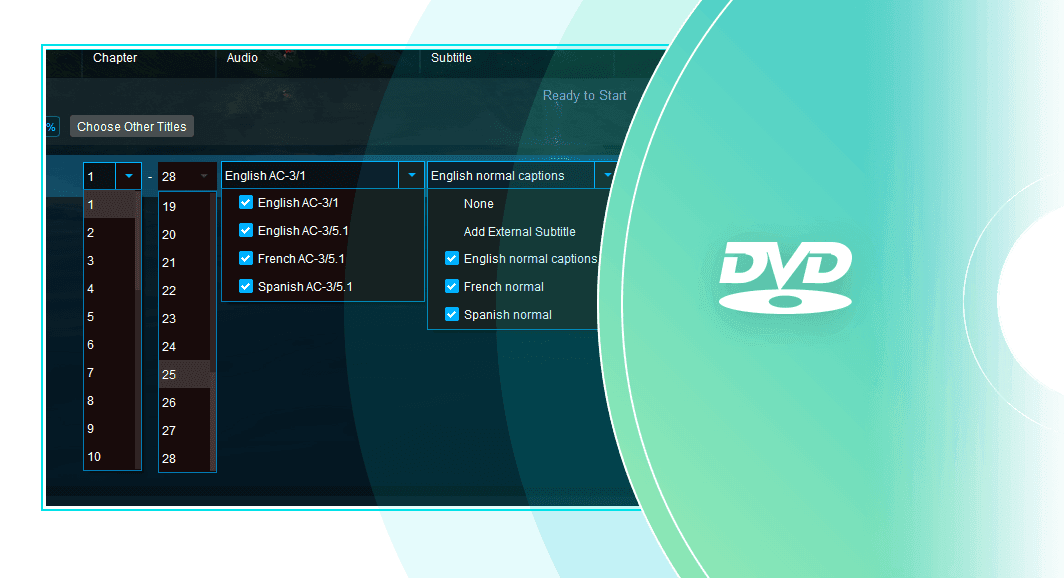Image resolution: width=1064 pixels, height=579 pixels.
Task: Uncheck the English AC-3/1 audio track
Action: (246, 203)
